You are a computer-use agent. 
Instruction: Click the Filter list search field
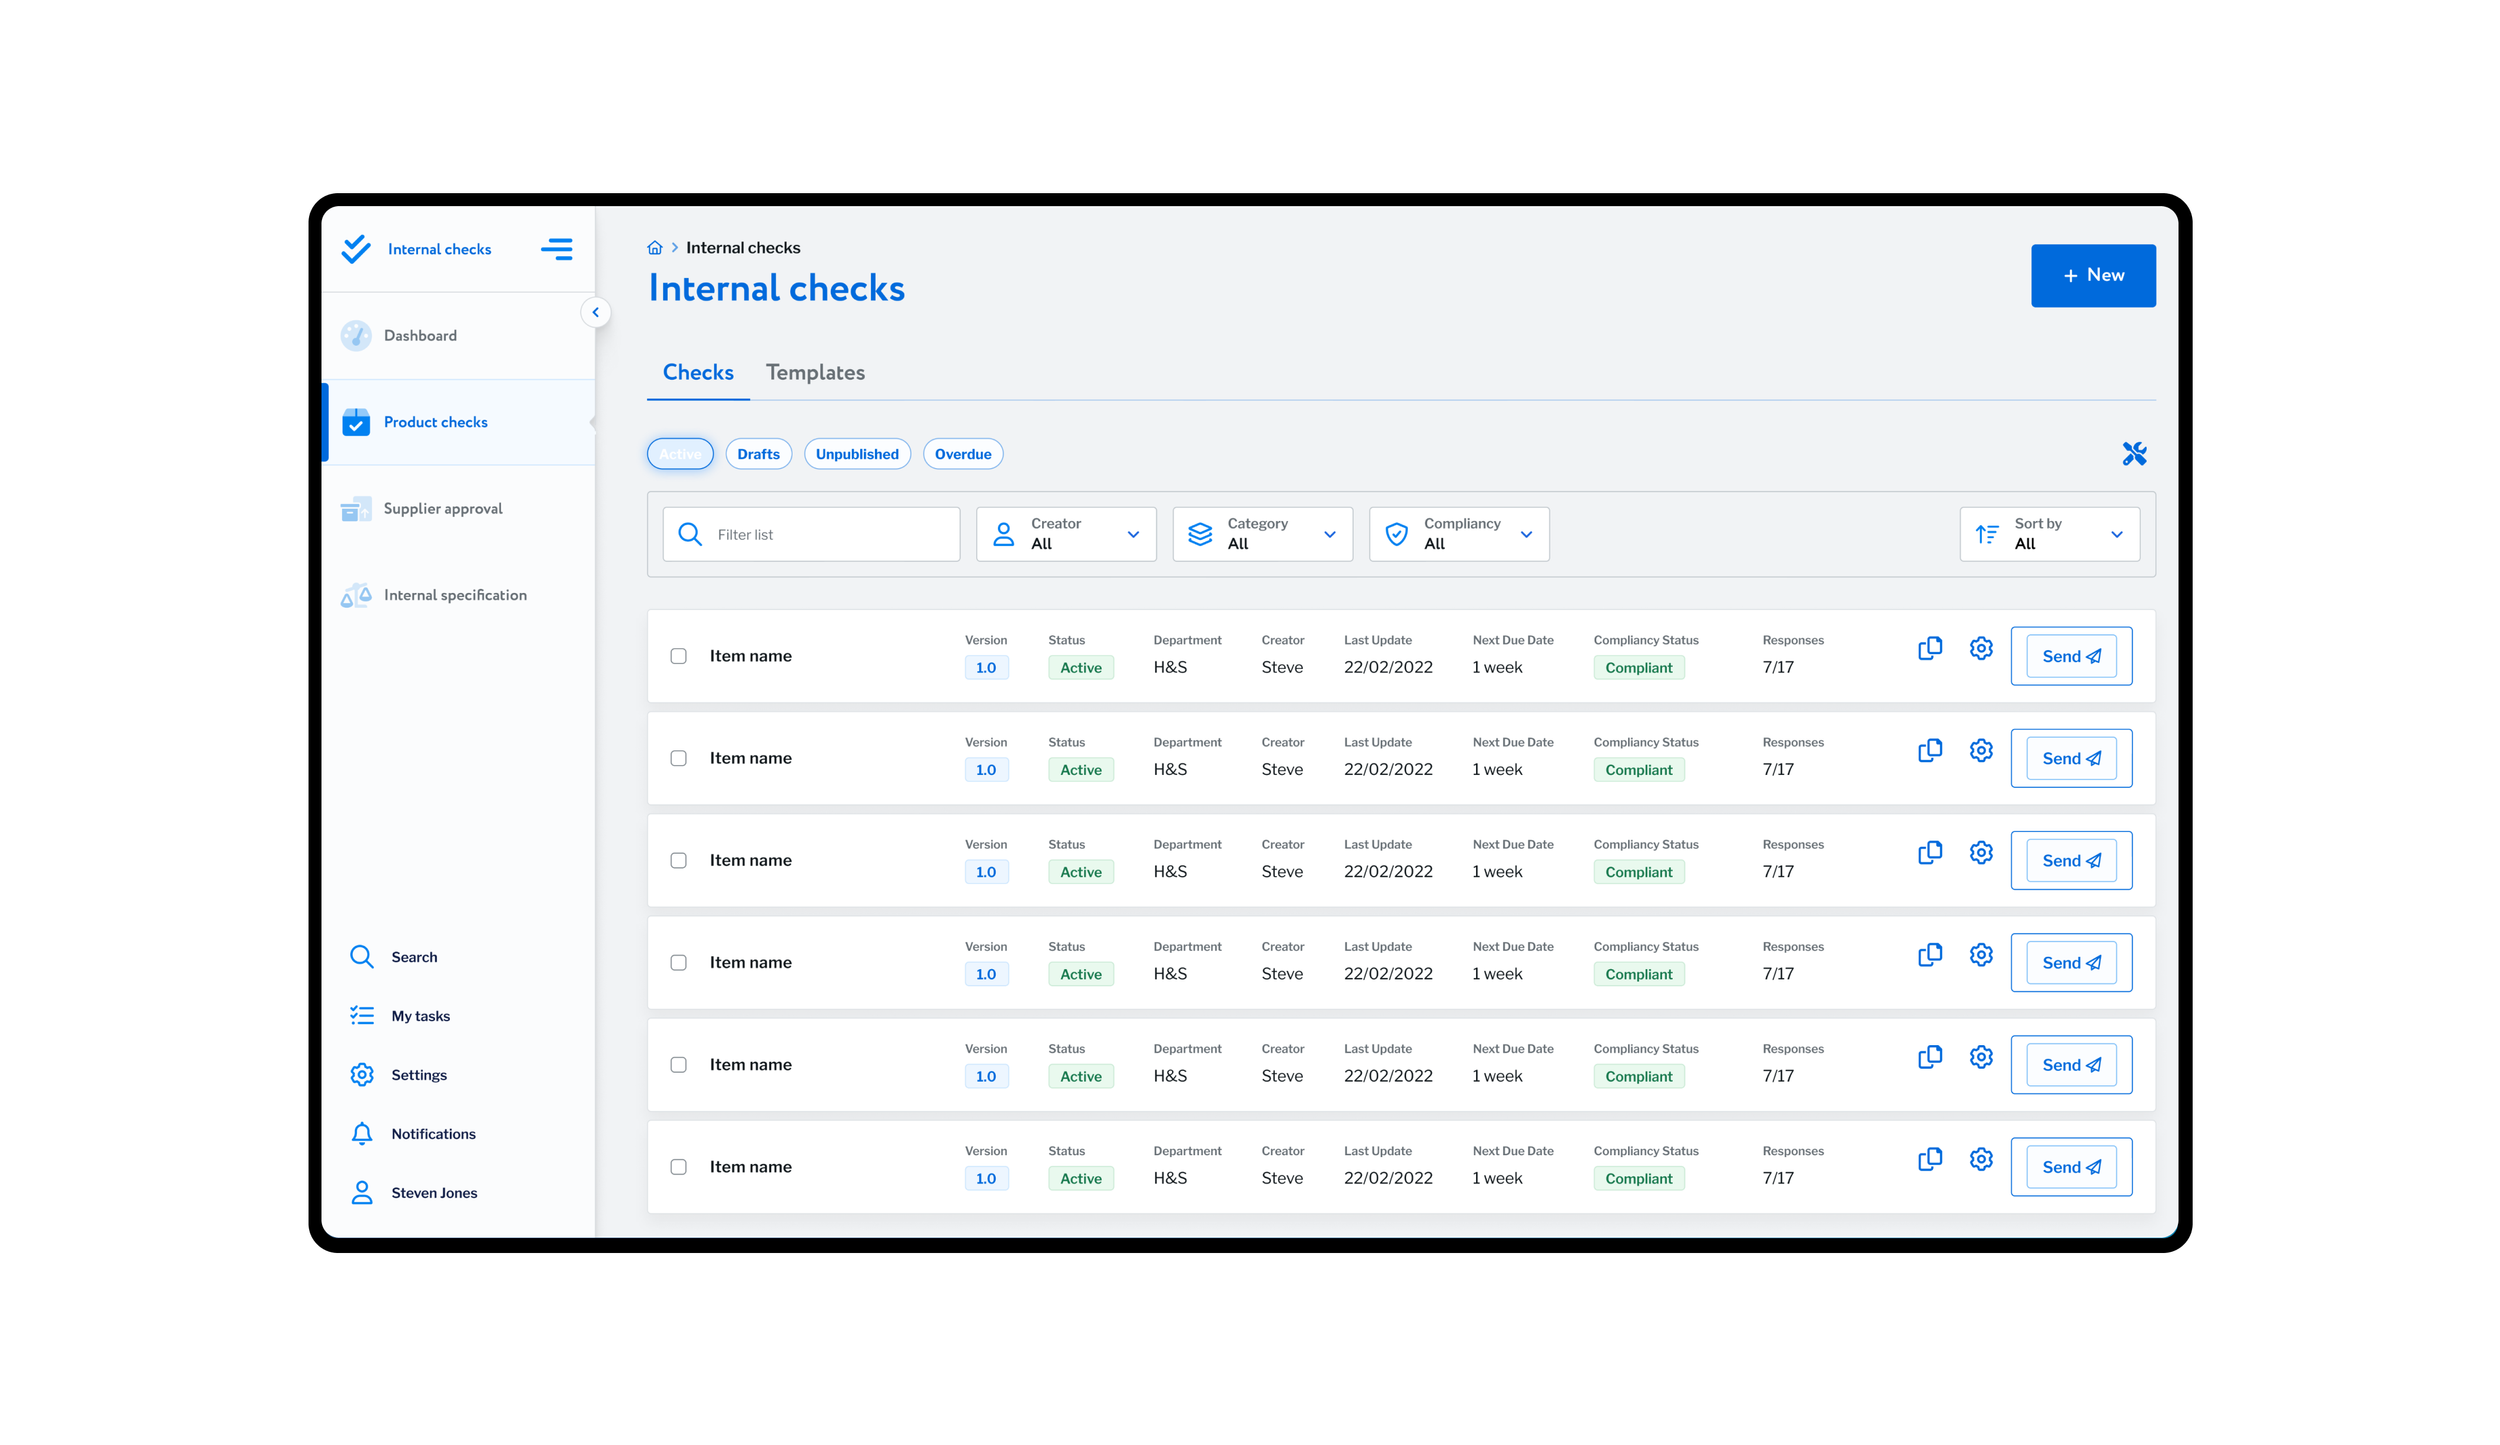(811, 534)
